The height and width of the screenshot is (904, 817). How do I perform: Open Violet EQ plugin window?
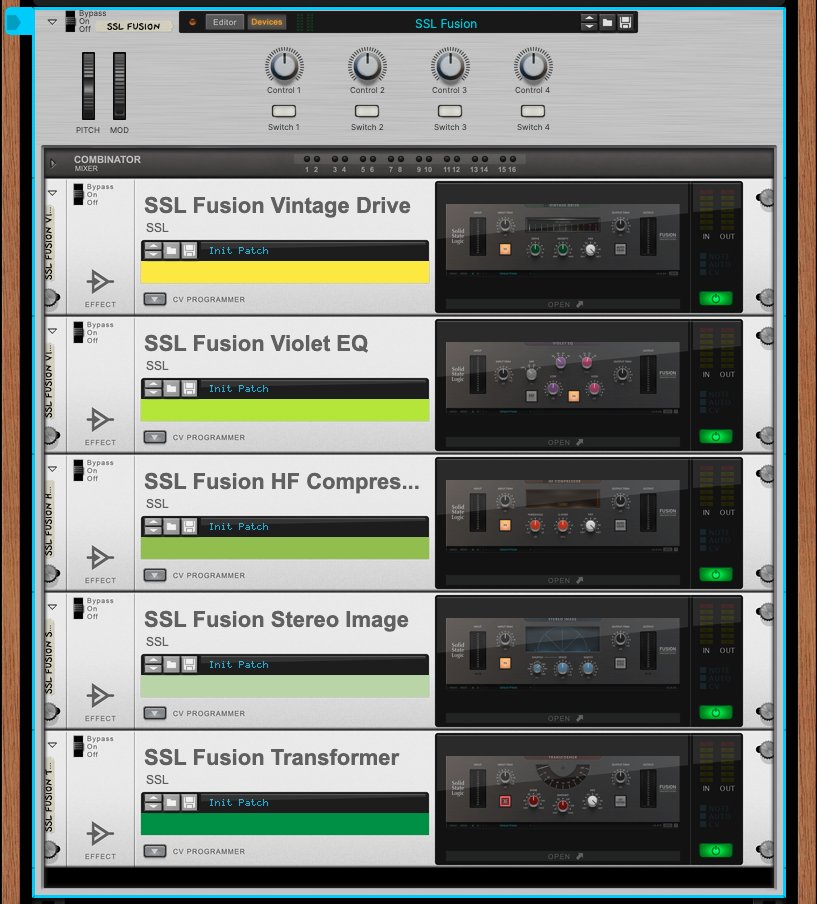[x=563, y=442]
